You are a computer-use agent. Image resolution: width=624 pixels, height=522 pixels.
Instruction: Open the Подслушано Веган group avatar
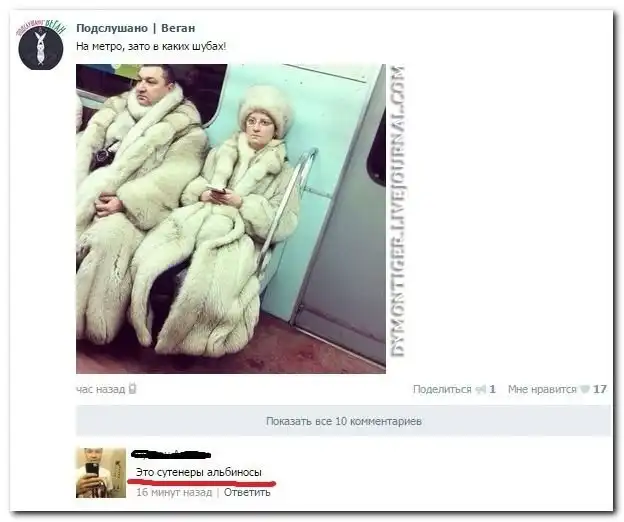point(41,45)
